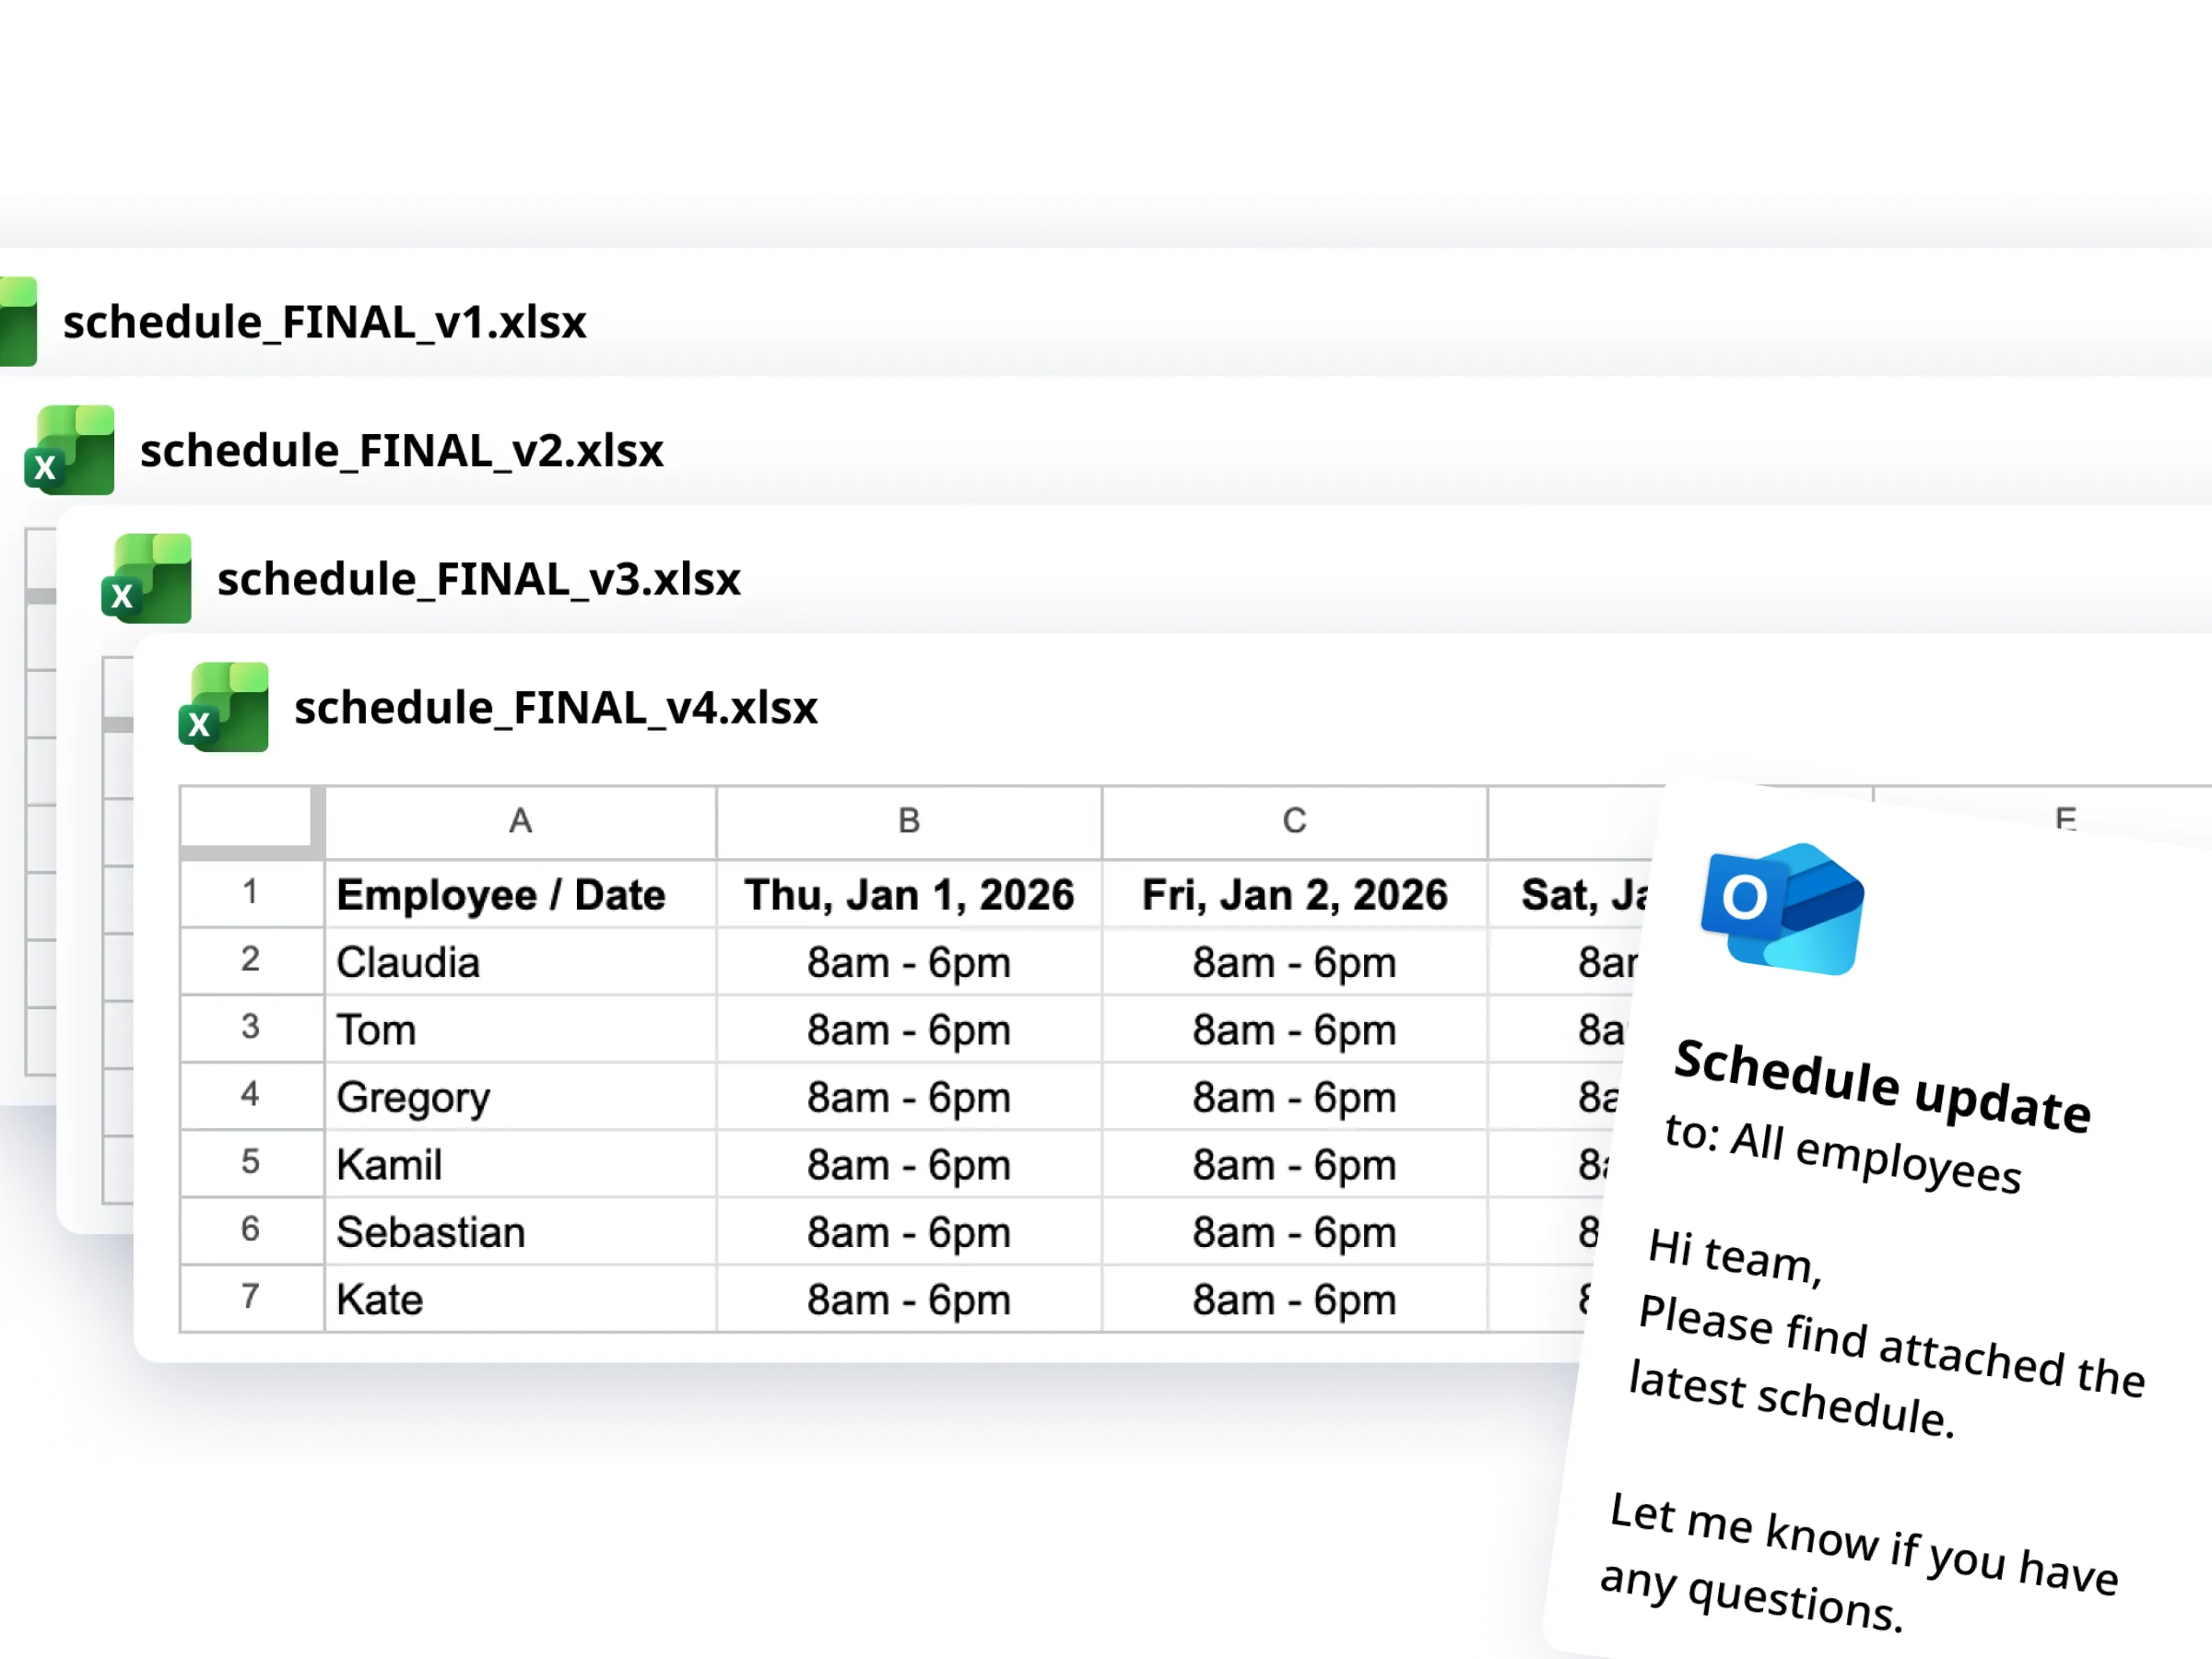
Task: Click the Excel icon beside schedule_FINAL_v3.xlsx
Action: click(x=146, y=579)
